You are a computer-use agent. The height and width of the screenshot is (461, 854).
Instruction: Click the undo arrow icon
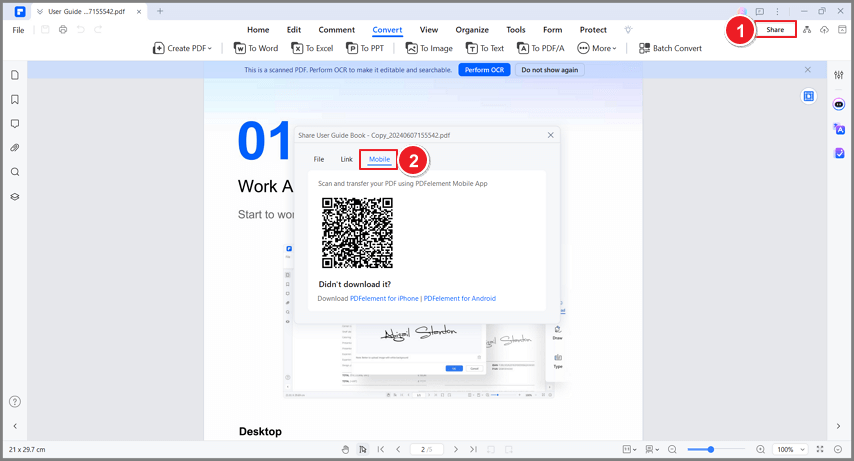81,29
